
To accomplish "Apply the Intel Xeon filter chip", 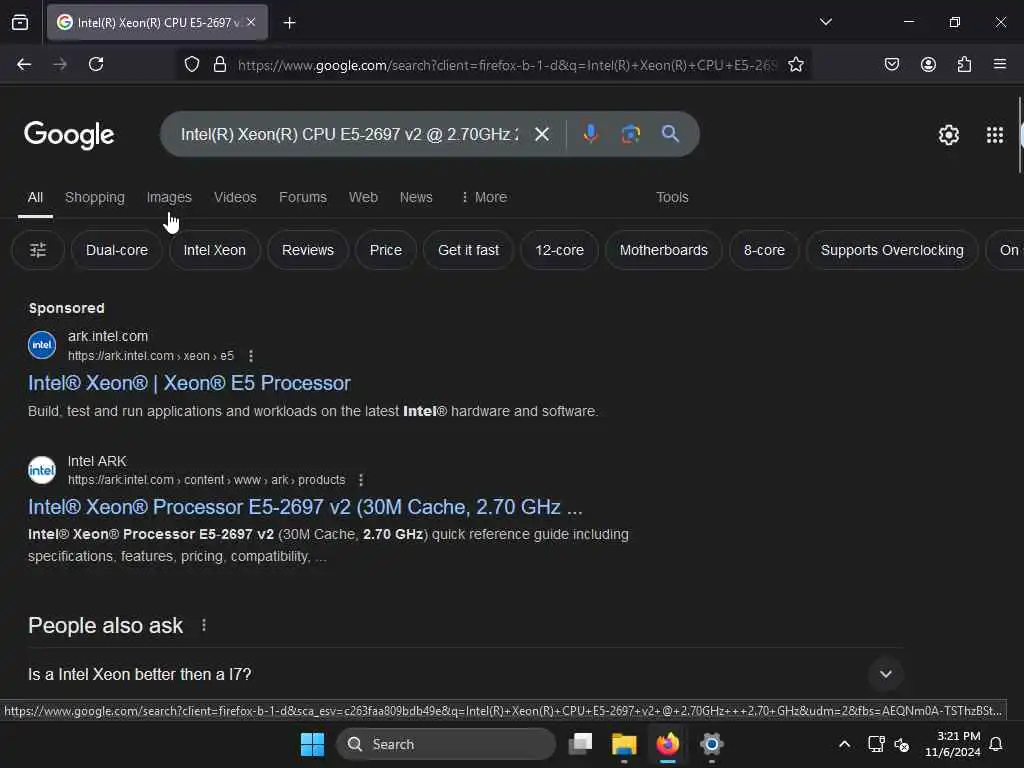I will 215,250.
